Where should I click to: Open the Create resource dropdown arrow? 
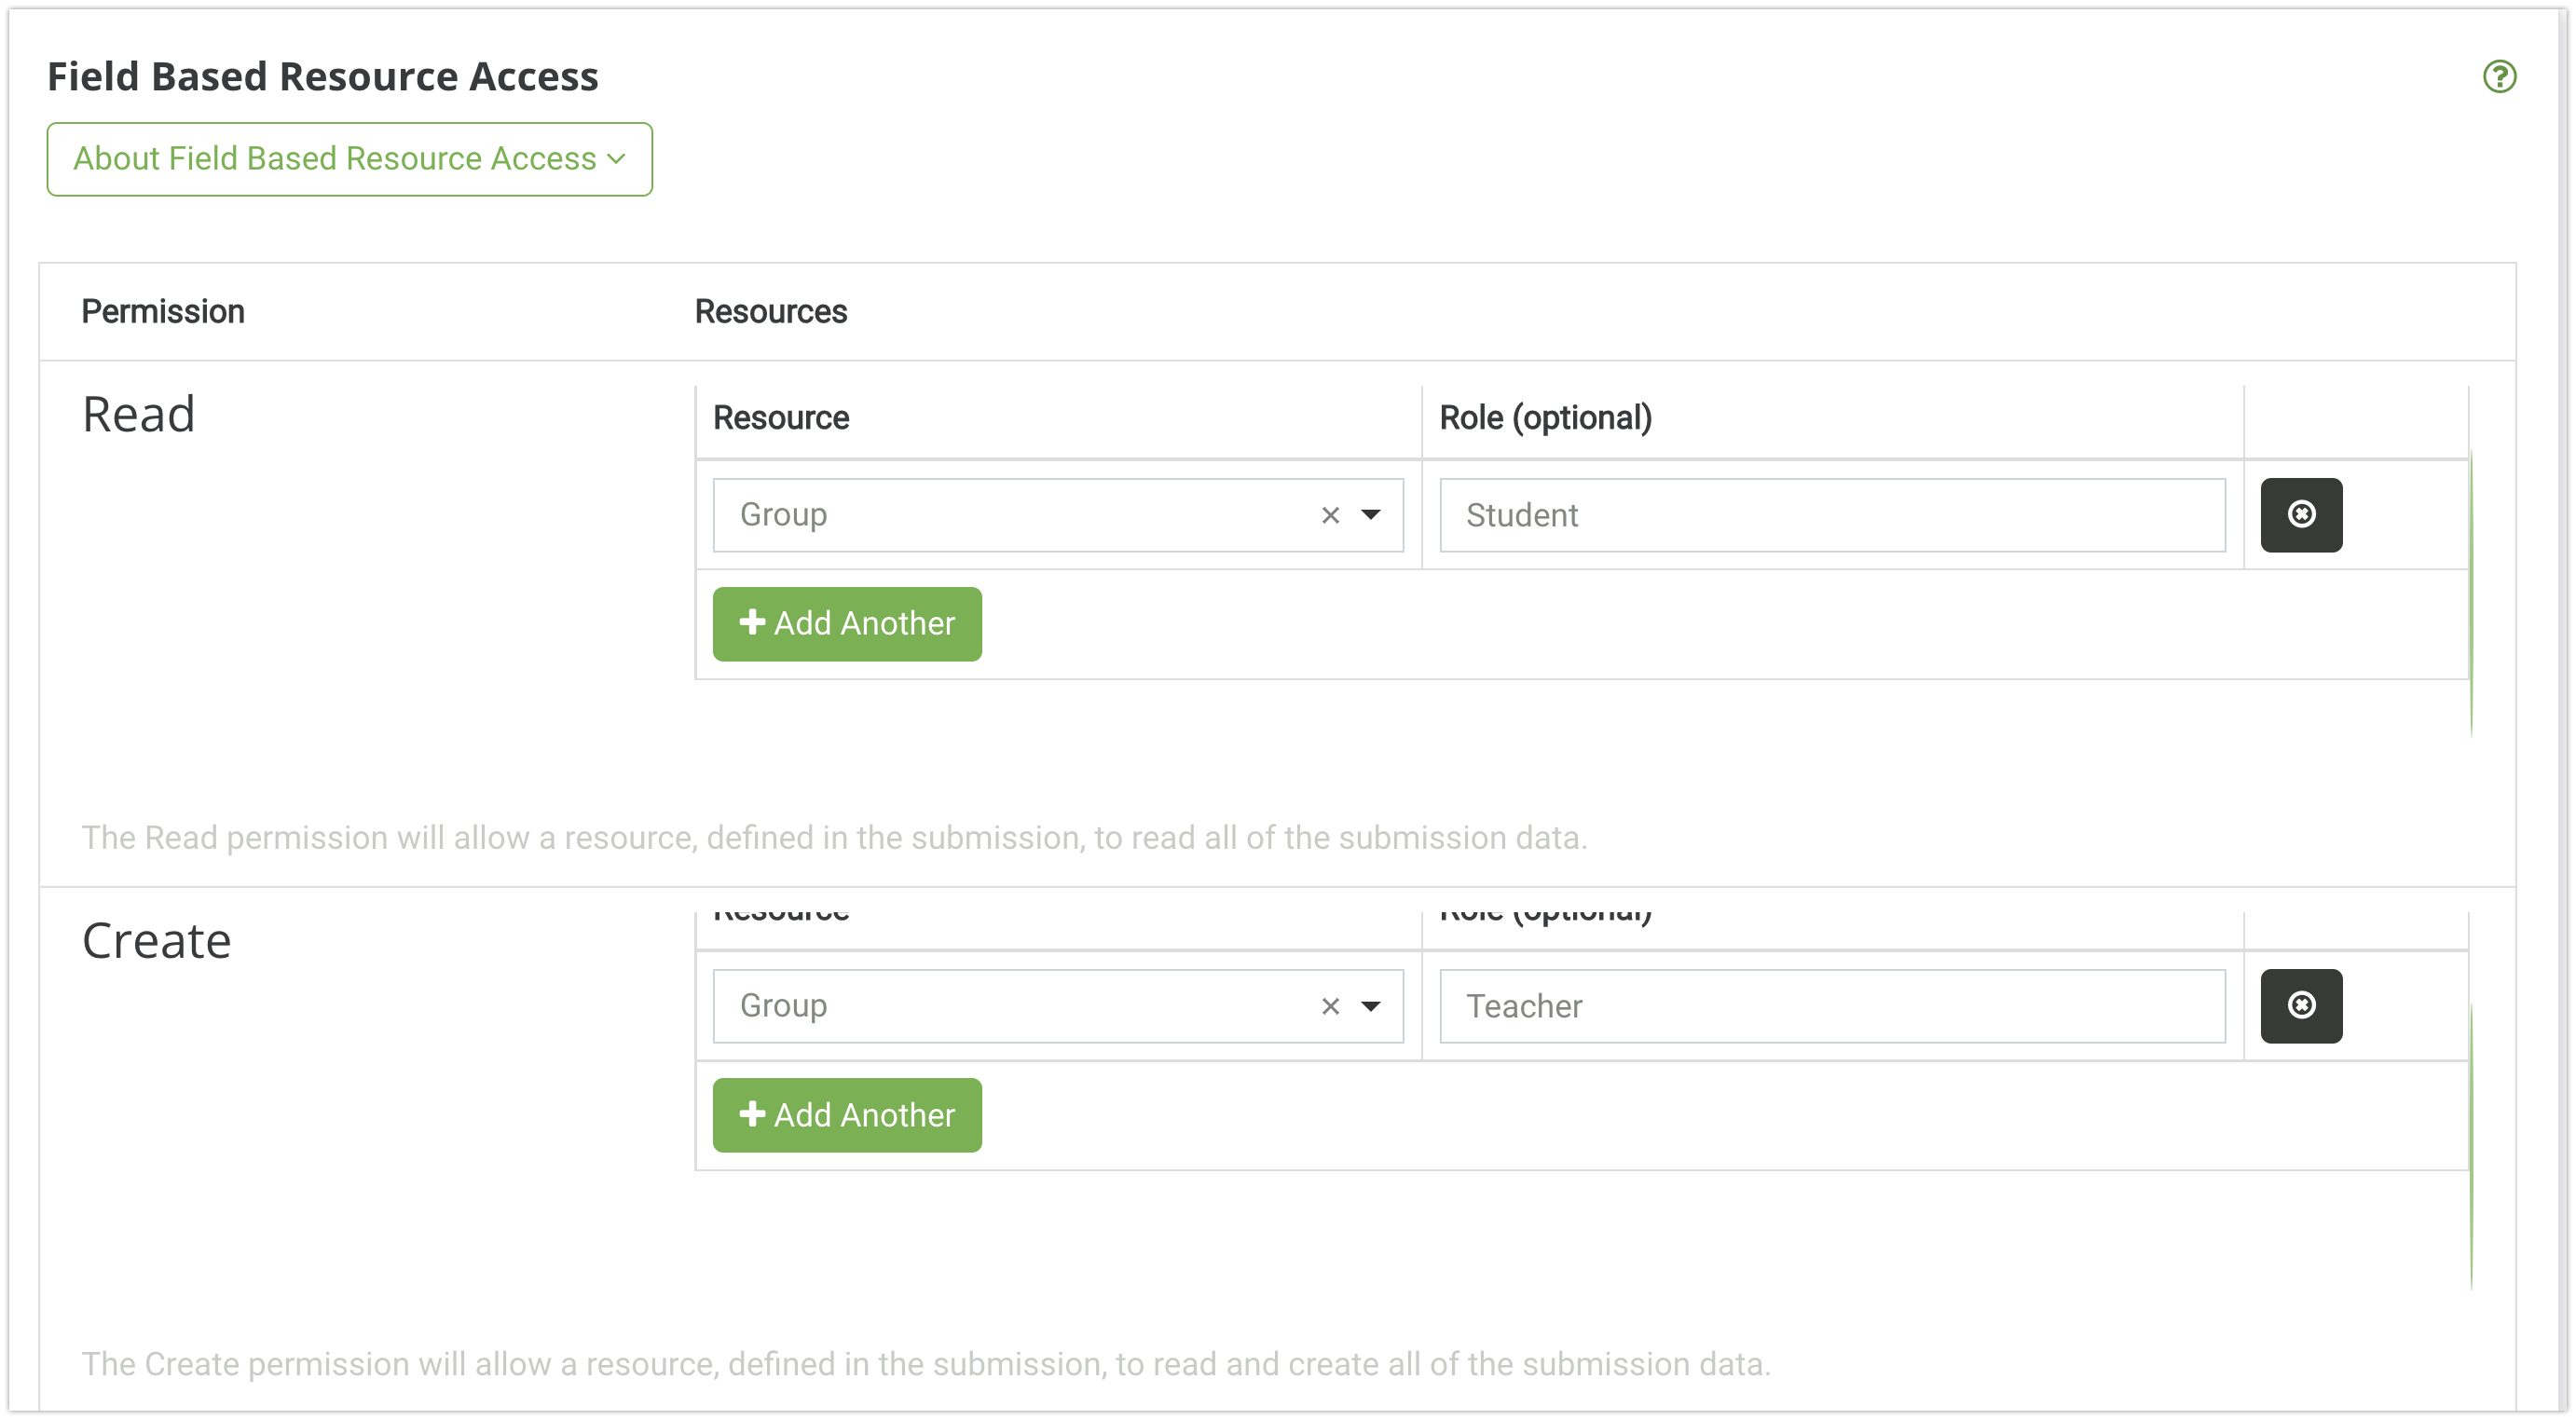pyautogui.click(x=1371, y=1006)
